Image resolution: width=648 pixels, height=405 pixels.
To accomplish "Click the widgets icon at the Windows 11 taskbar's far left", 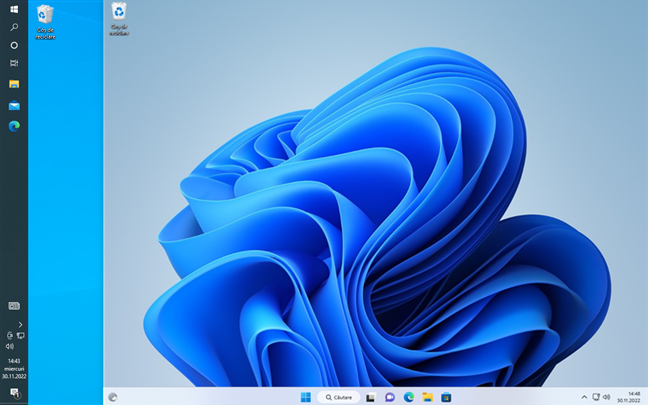I will (112, 397).
